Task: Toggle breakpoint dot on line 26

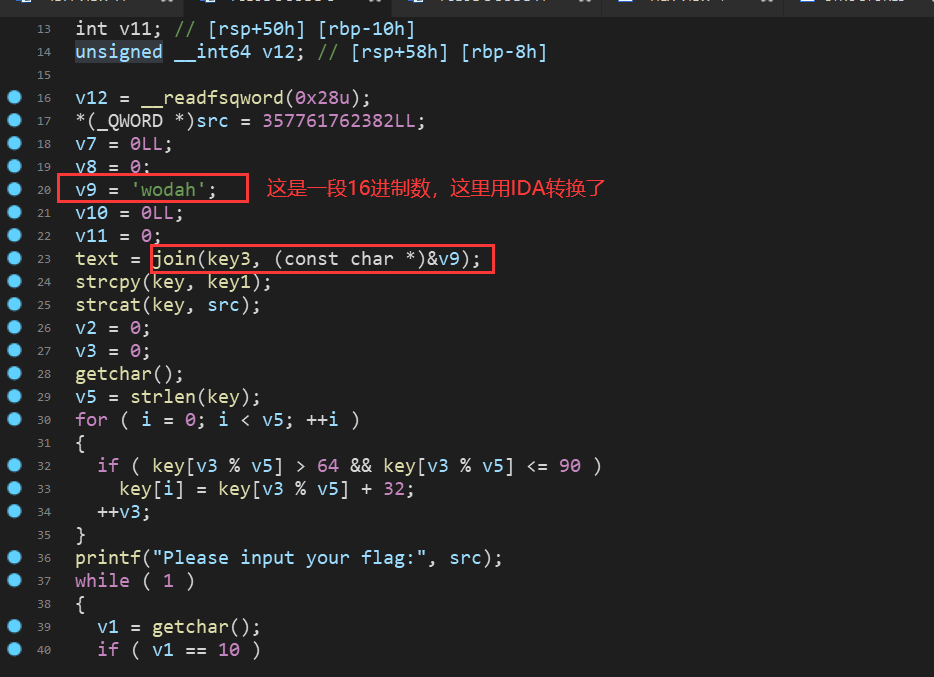Action: pyautogui.click(x=14, y=327)
